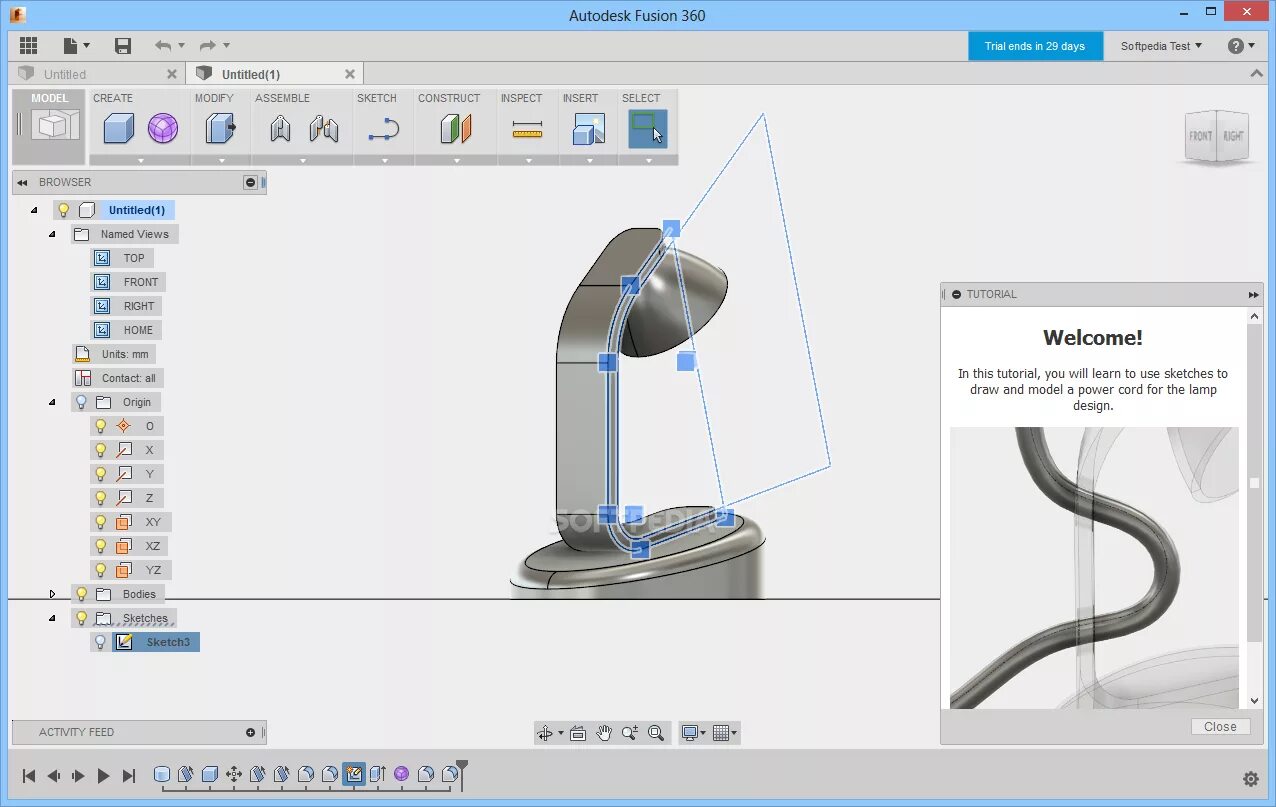1276x807 pixels.
Task: Collapse the Sketches folder
Action: pyautogui.click(x=53, y=618)
